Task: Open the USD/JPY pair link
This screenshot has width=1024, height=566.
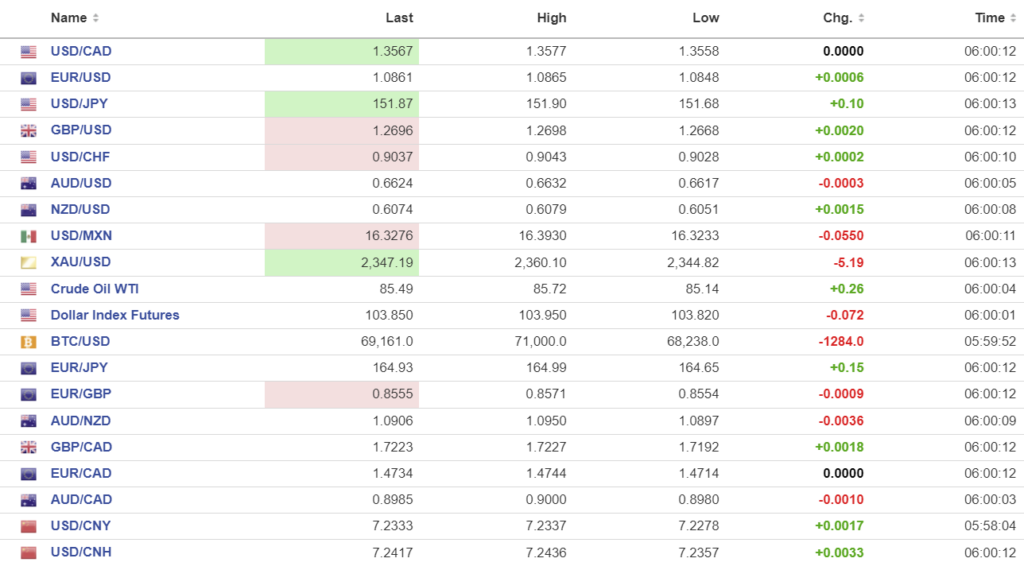Action: coord(81,104)
